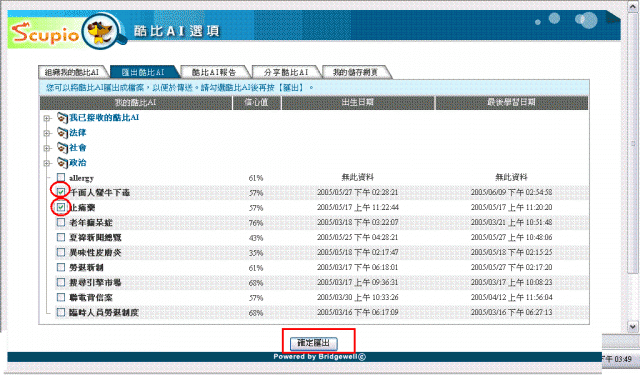The image size is (640, 375).
Task: Click the birth date "2005/03/30 上午 10:33:26"
Action: click(x=358, y=297)
